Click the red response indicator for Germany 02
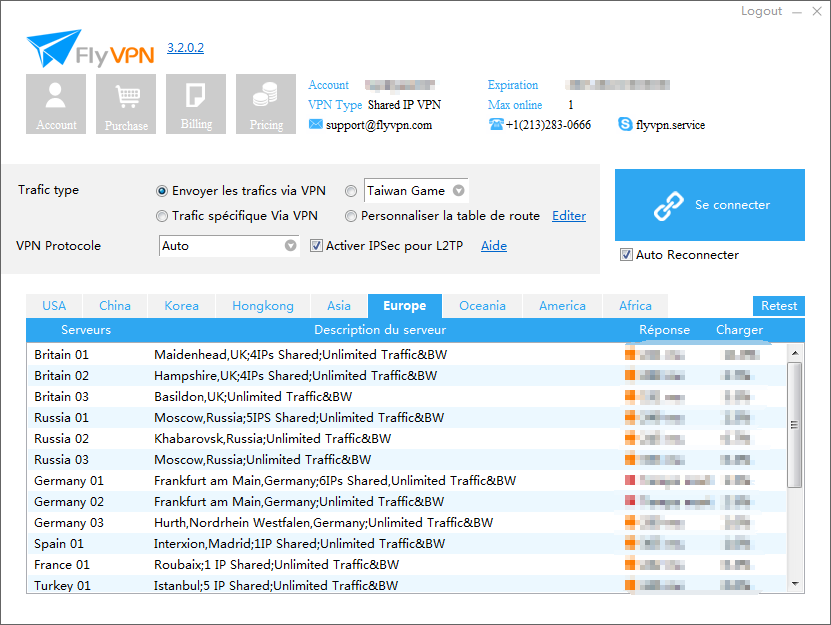The height and width of the screenshot is (625, 831). 630,501
